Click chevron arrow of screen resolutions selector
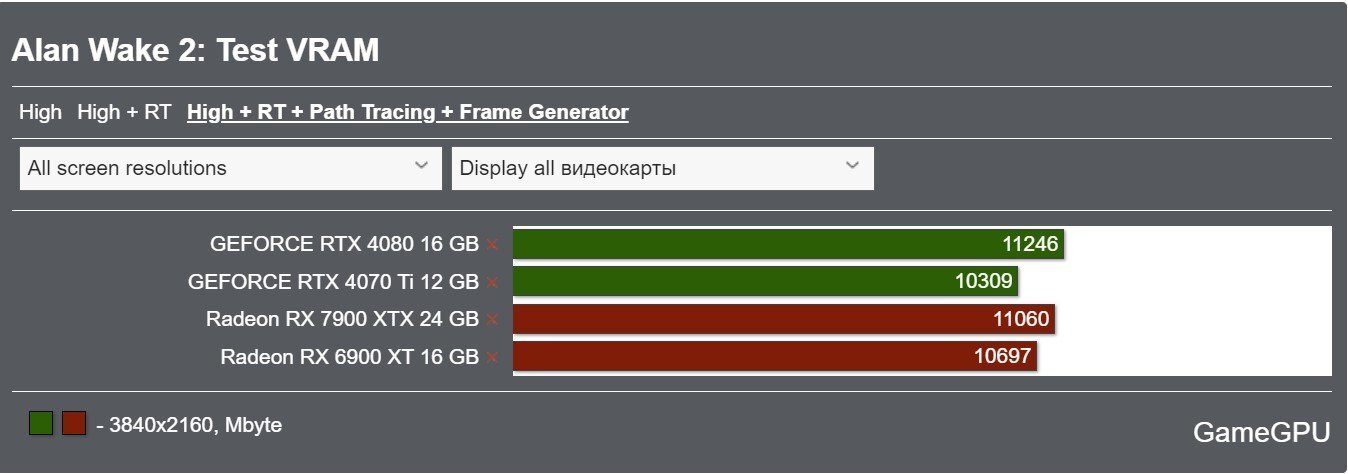 (421, 166)
